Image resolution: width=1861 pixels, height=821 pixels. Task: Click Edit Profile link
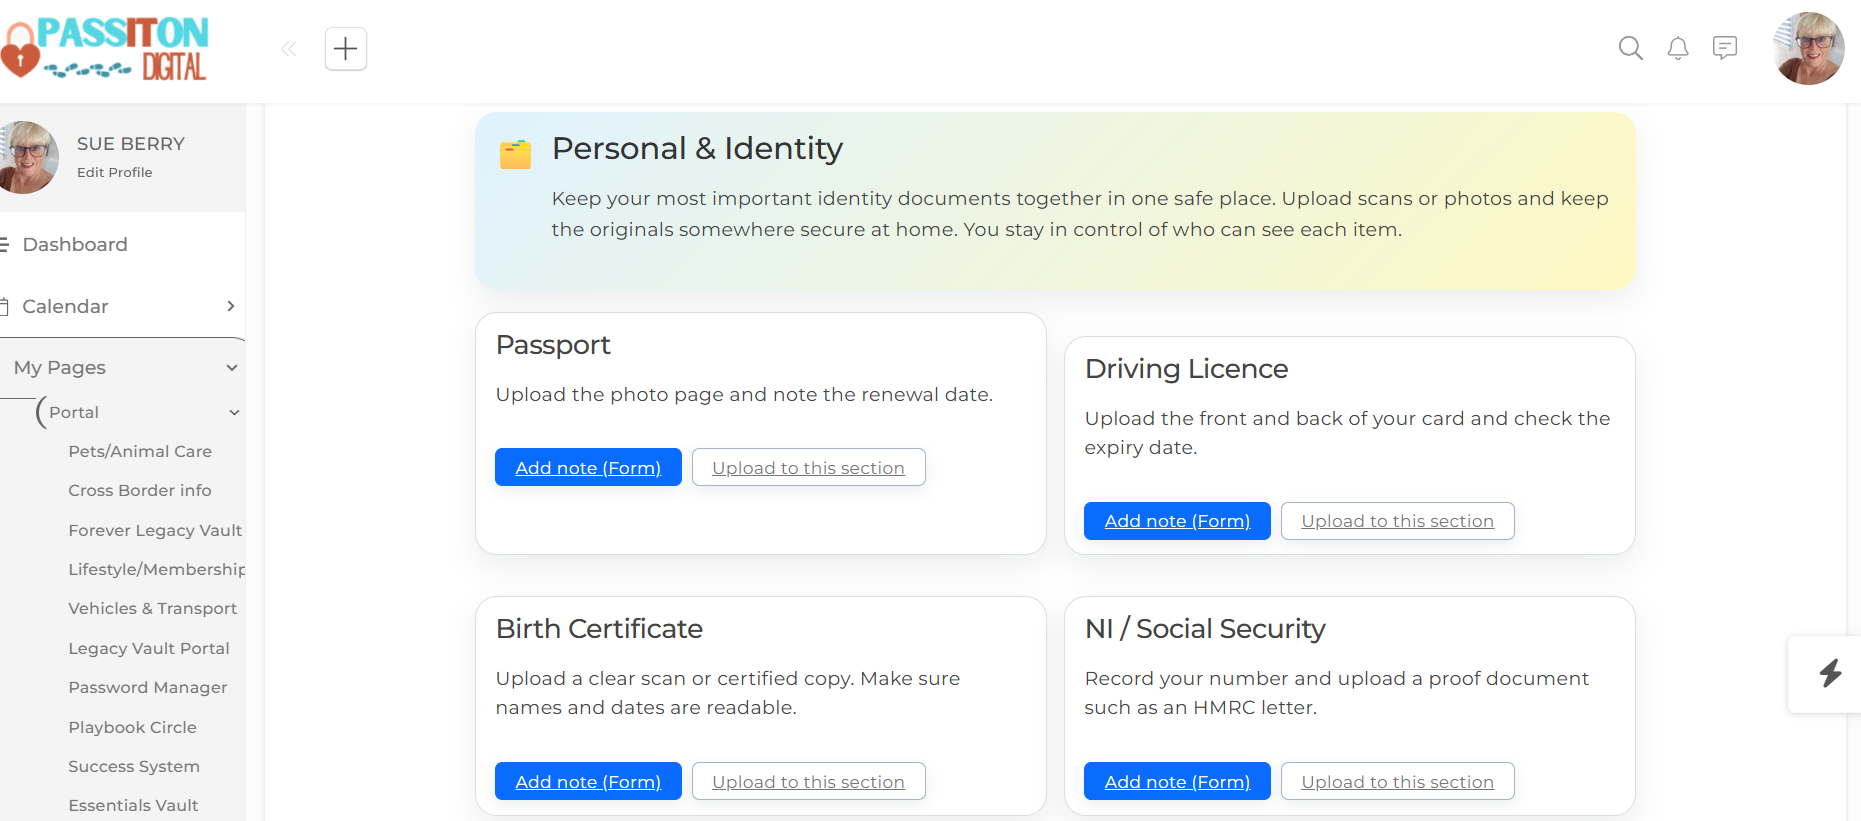pos(115,172)
